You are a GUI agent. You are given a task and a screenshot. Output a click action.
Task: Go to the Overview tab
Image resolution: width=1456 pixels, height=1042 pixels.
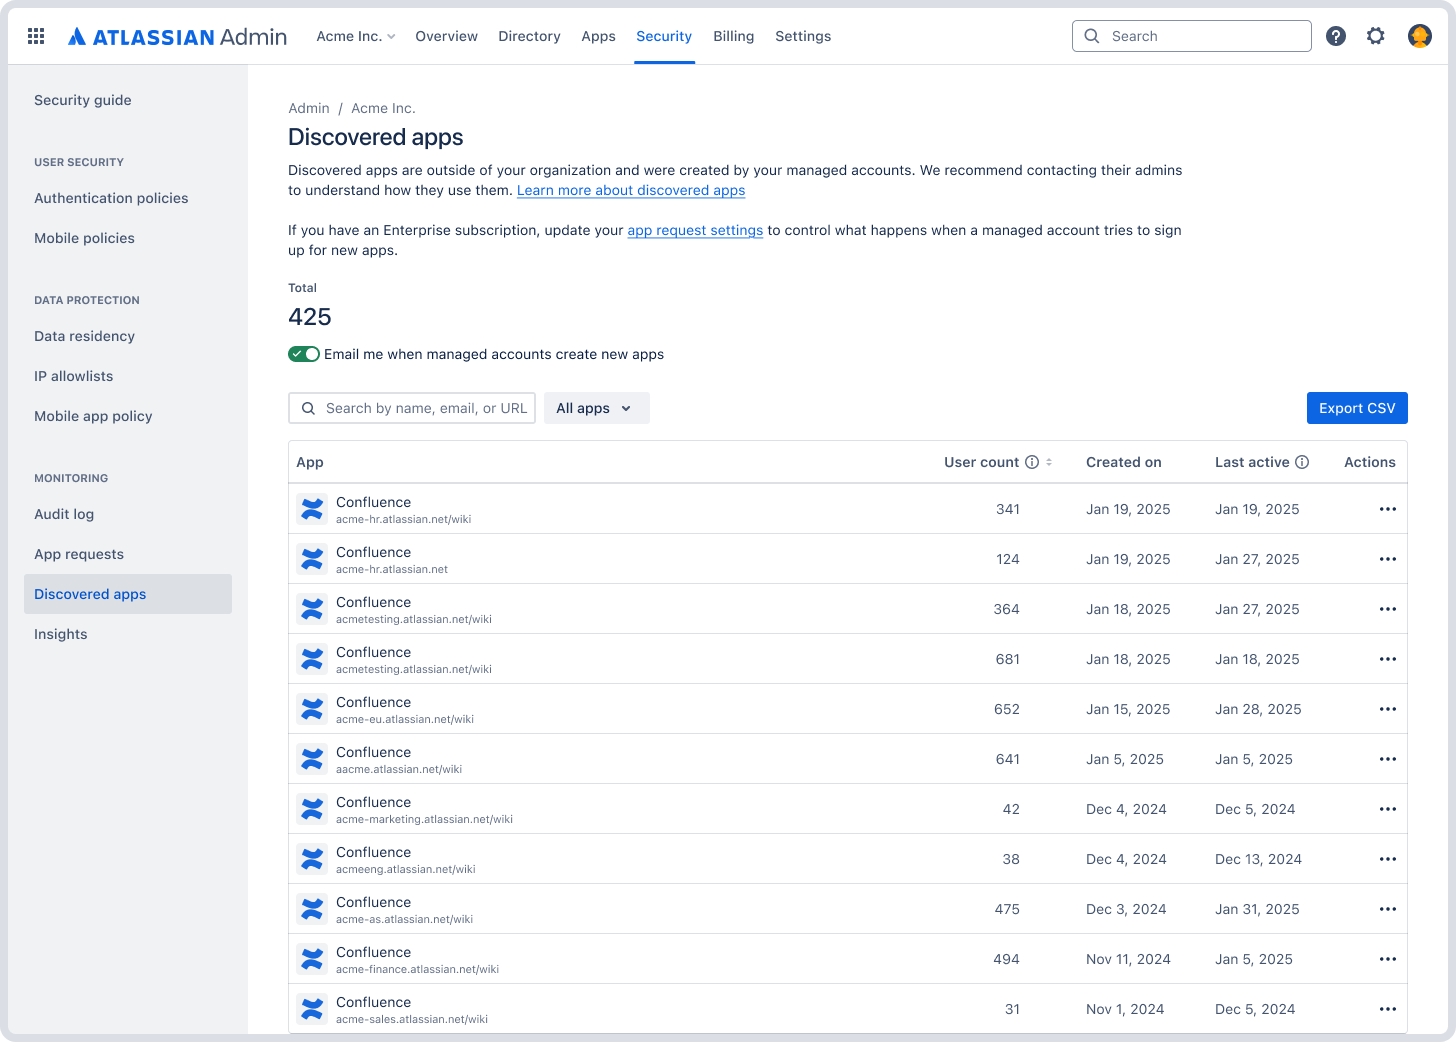(x=446, y=36)
